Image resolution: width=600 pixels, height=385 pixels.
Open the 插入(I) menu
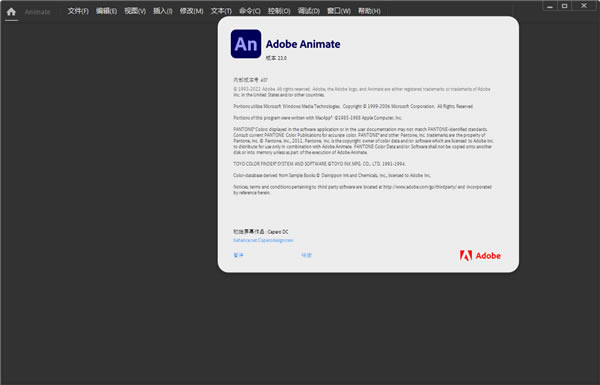[163, 11]
